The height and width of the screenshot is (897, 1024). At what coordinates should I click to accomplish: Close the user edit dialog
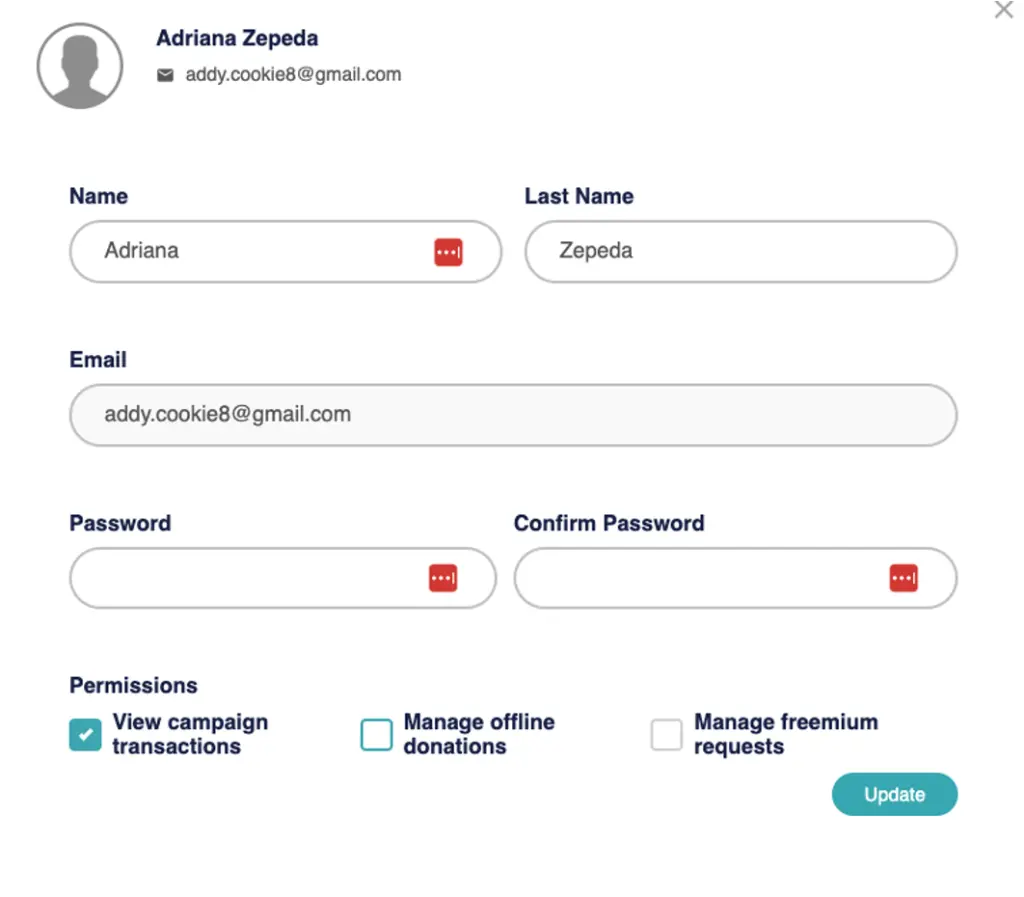1003,10
